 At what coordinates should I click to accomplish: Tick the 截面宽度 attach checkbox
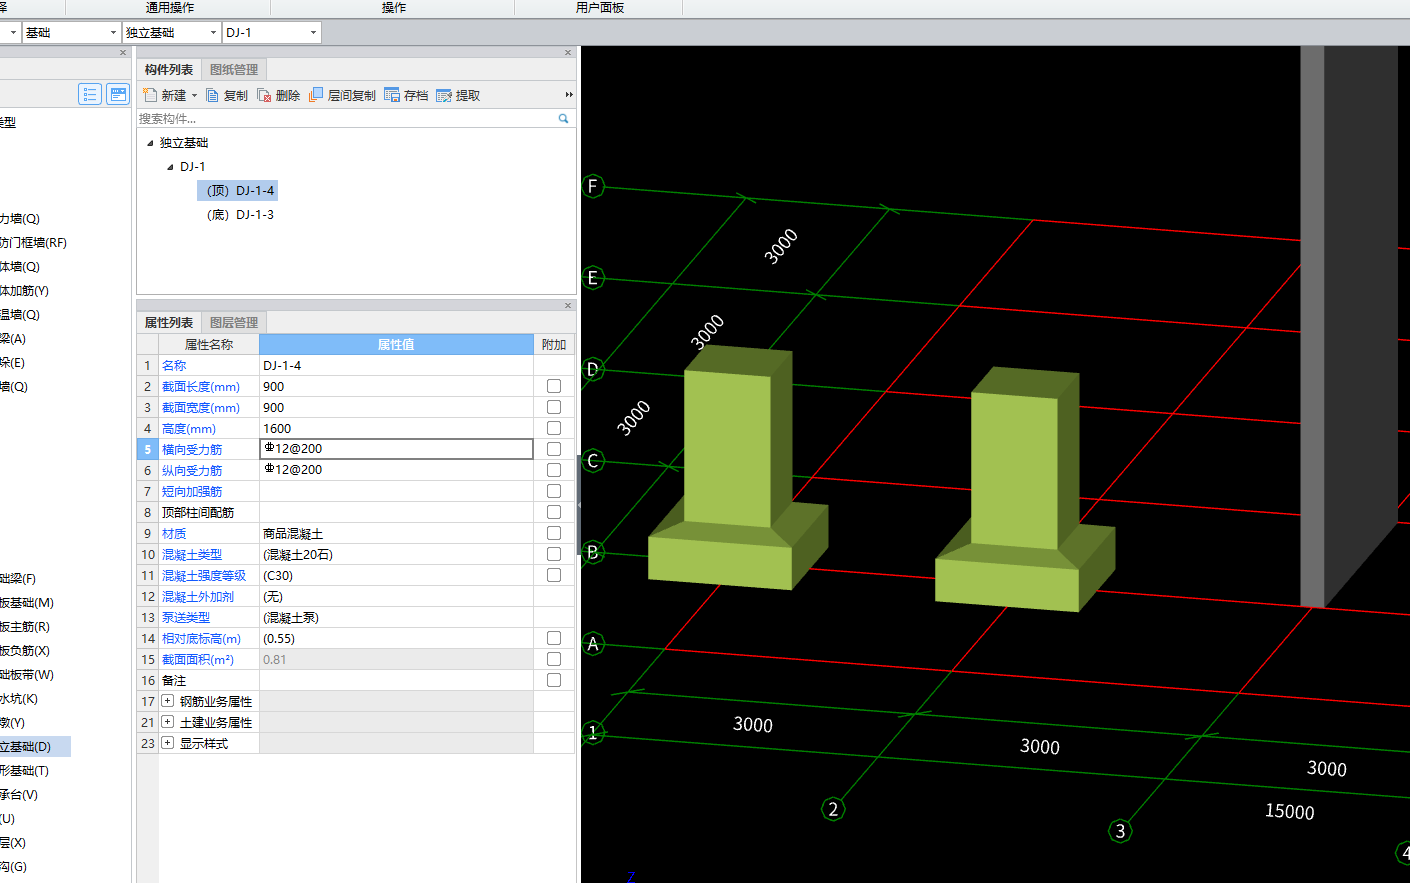pyautogui.click(x=554, y=407)
